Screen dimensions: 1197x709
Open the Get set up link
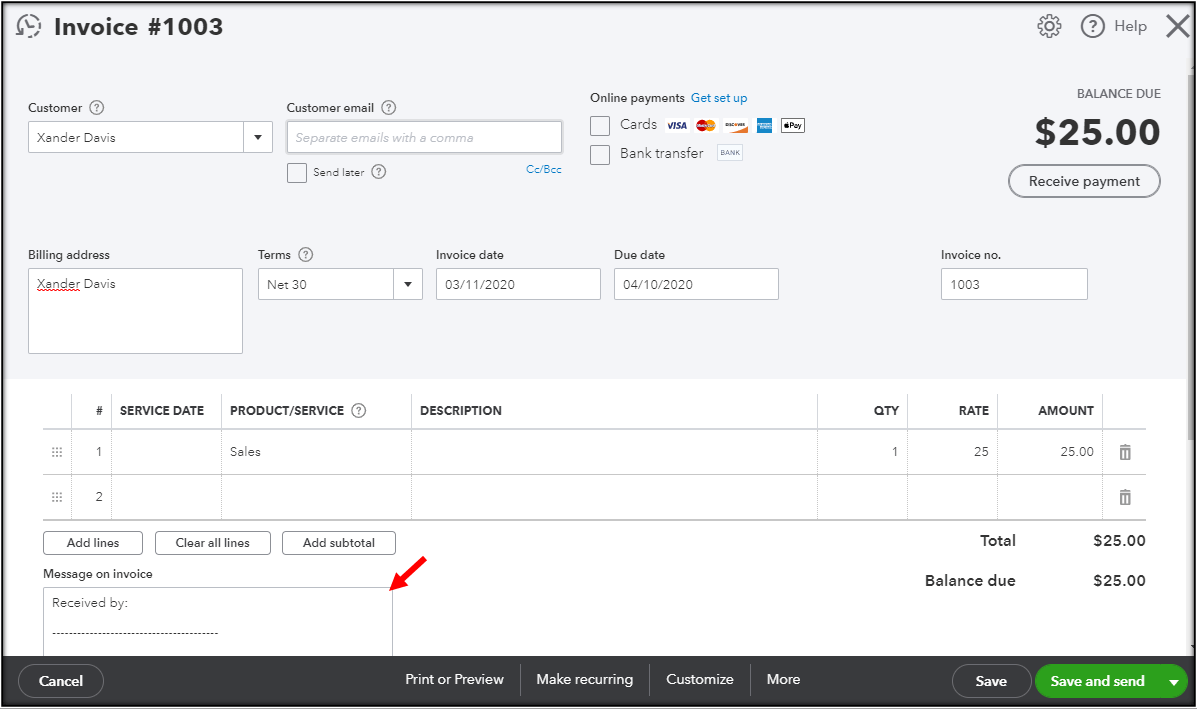coord(719,98)
